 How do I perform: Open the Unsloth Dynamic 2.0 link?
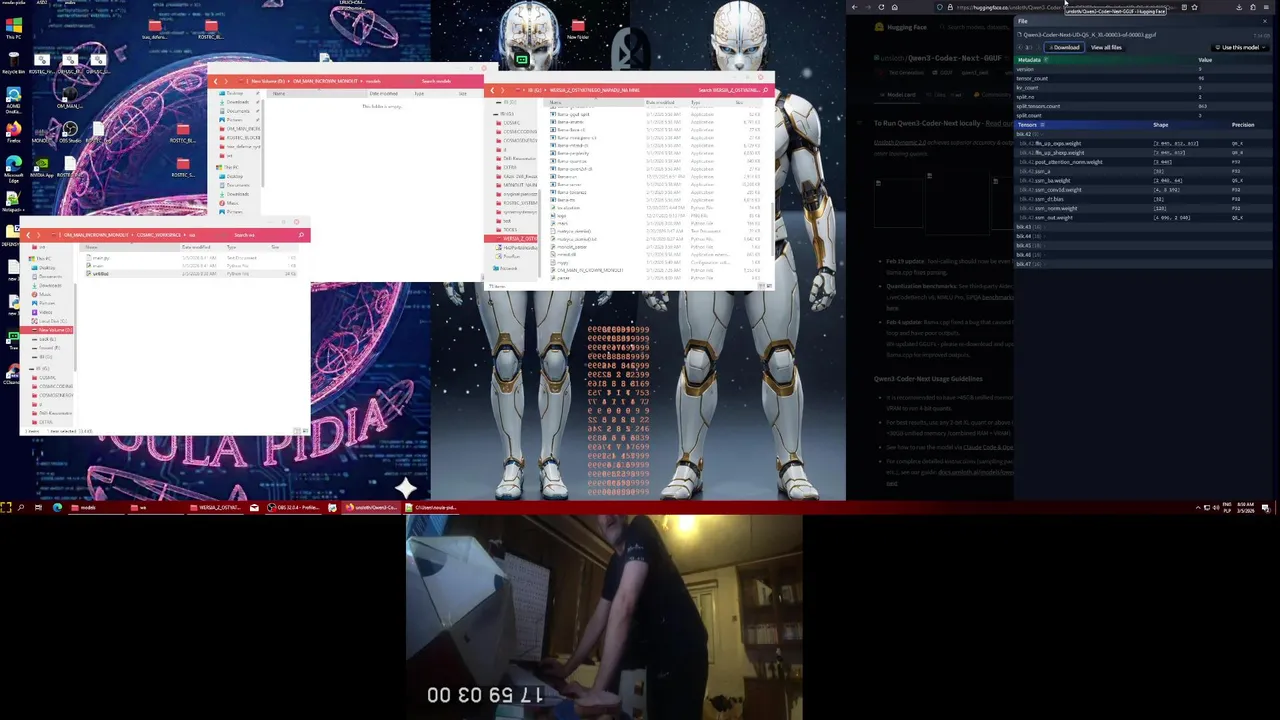(x=900, y=142)
